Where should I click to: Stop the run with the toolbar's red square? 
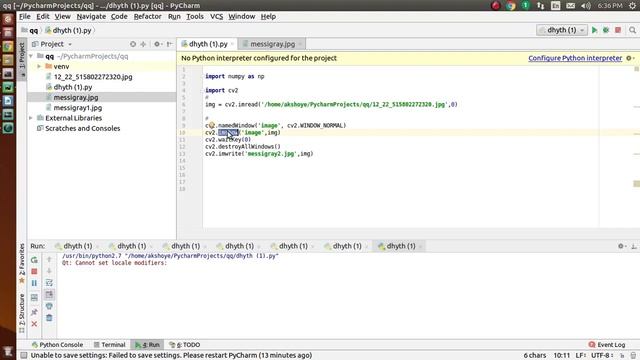click(x=618, y=30)
